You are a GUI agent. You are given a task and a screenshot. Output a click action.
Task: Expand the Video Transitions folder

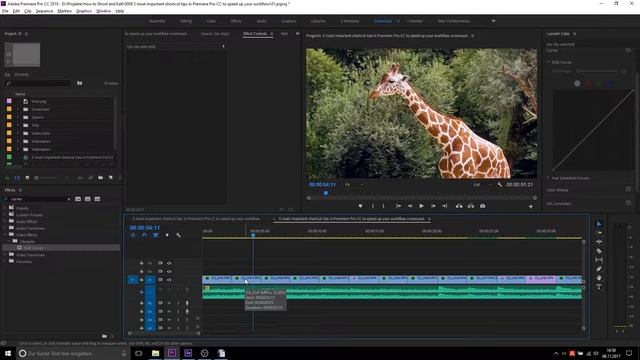[x=5, y=255]
